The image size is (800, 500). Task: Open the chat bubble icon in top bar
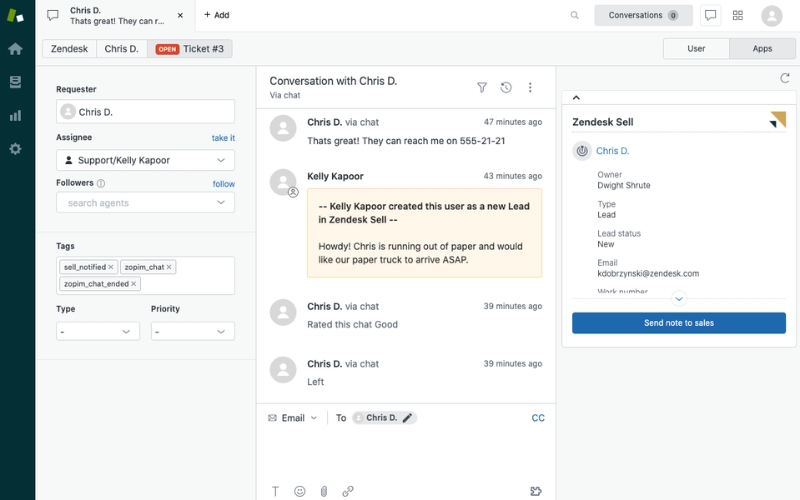point(710,15)
